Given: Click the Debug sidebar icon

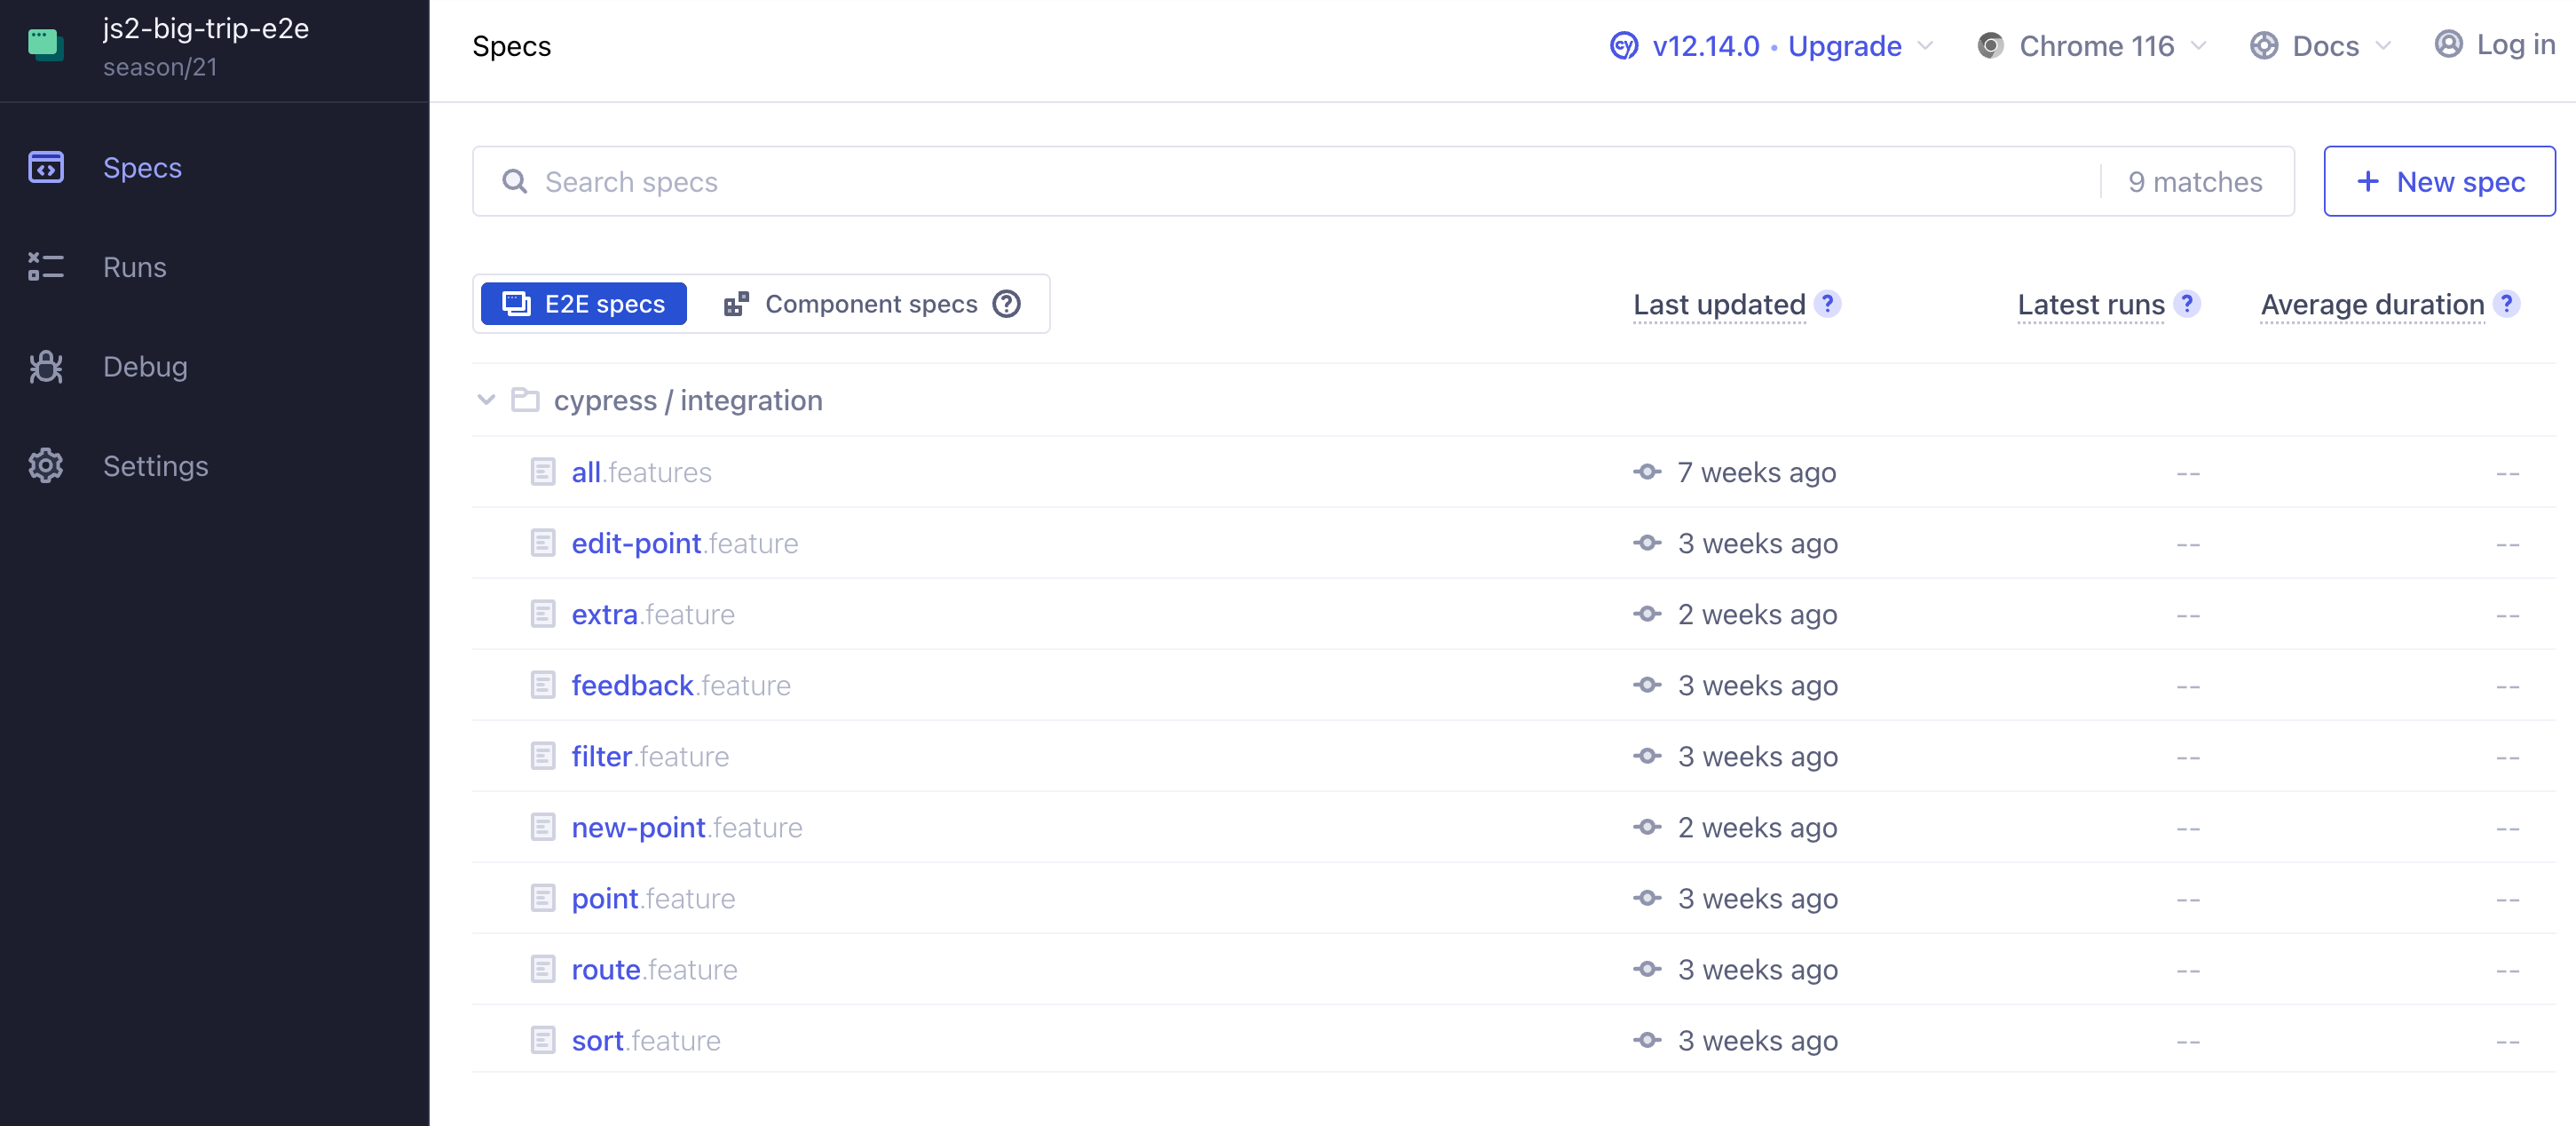Looking at the screenshot, I should [x=46, y=365].
